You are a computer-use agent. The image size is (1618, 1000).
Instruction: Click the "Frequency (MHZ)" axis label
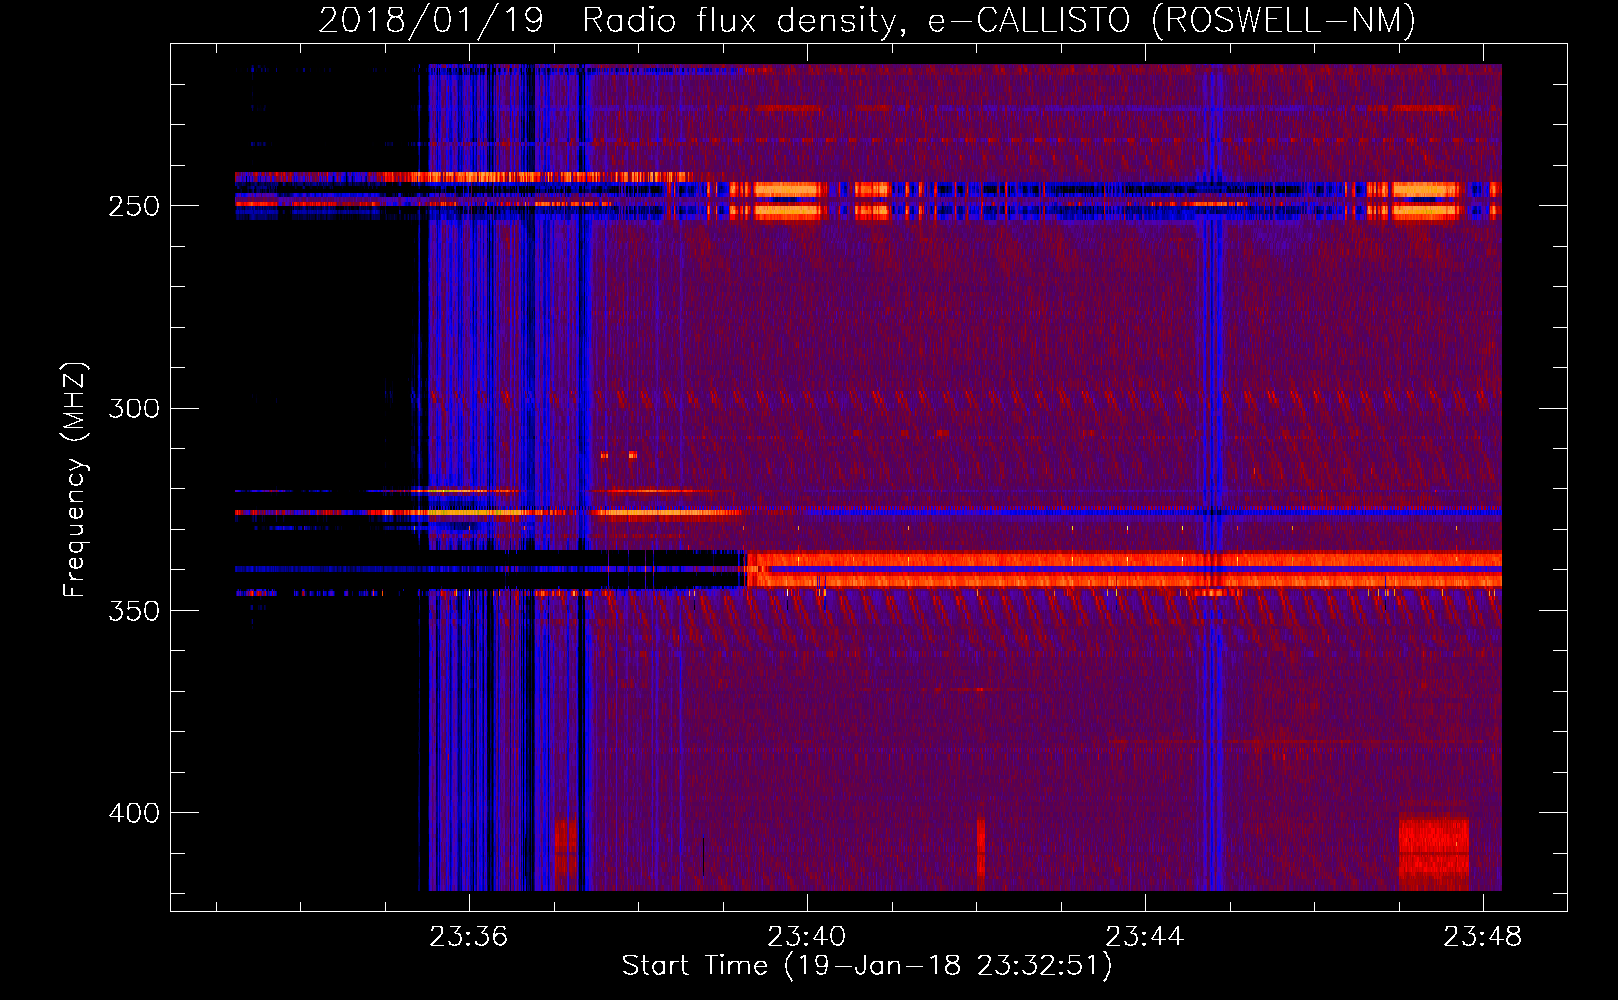coord(74,480)
